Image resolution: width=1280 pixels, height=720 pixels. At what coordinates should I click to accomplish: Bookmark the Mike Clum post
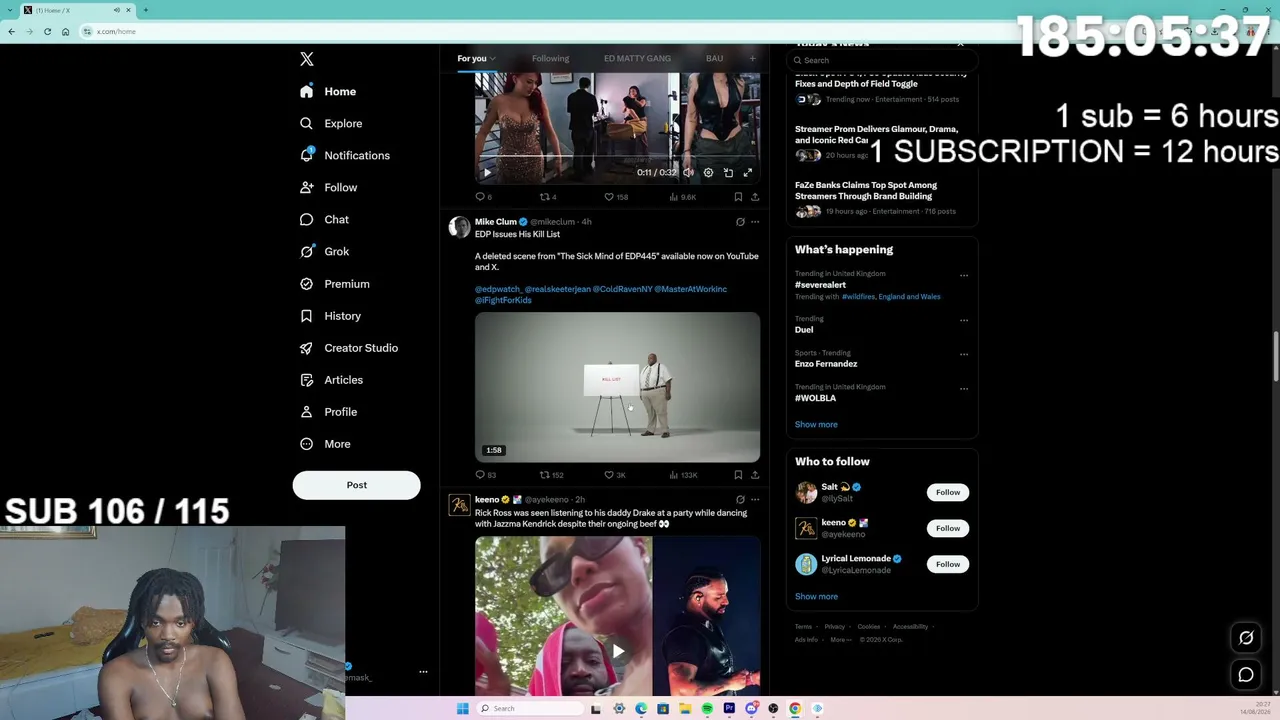(738, 475)
